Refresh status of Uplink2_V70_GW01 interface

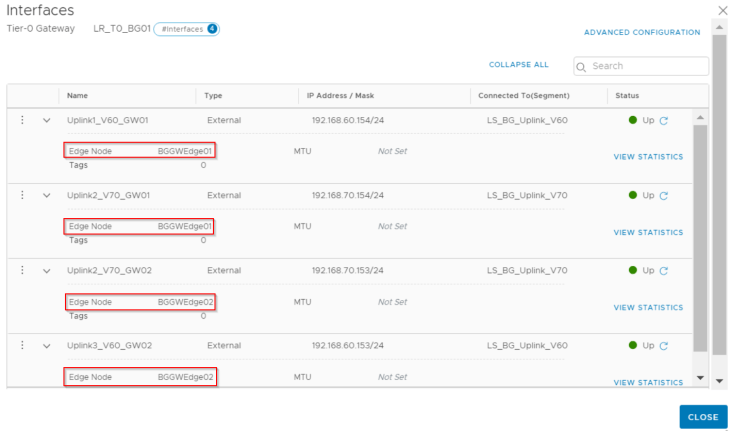tap(663, 195)
